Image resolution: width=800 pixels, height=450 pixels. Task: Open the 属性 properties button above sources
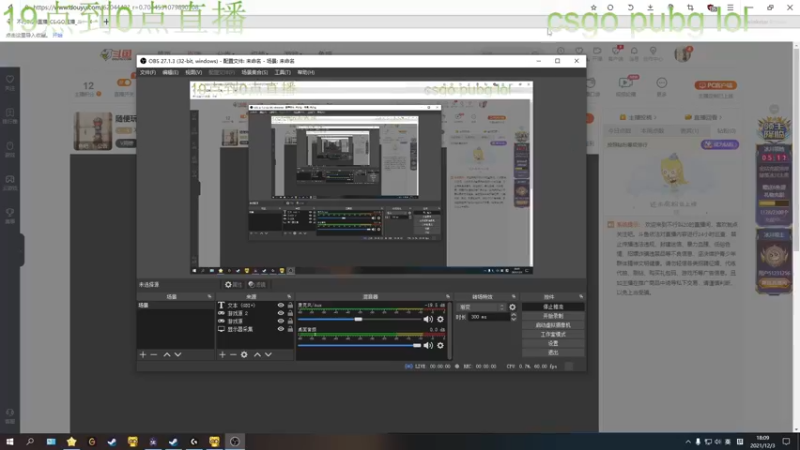233,285
